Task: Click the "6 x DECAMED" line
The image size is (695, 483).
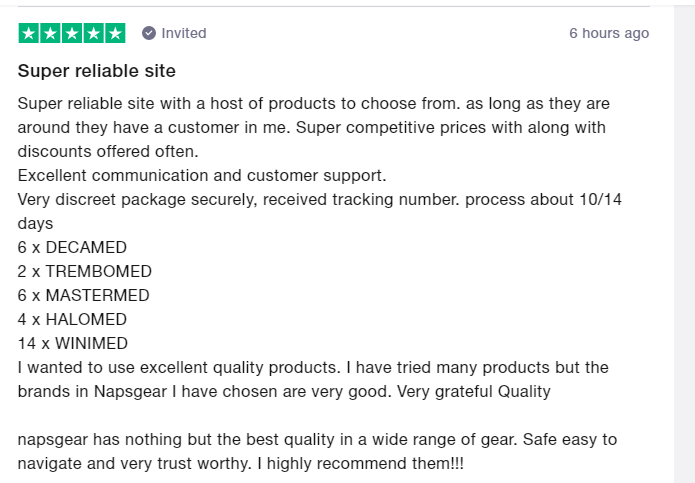Action: point(72,247)
